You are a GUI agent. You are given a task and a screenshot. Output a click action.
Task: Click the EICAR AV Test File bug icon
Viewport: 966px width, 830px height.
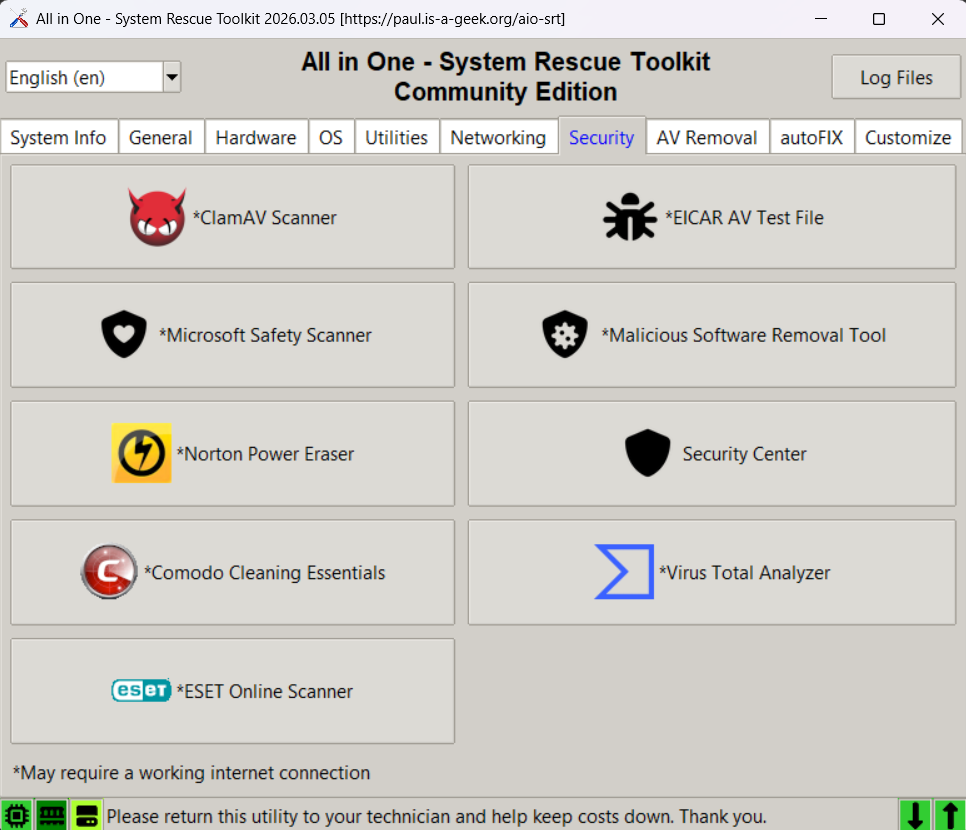pyautogui.click(x=629, y=217)
